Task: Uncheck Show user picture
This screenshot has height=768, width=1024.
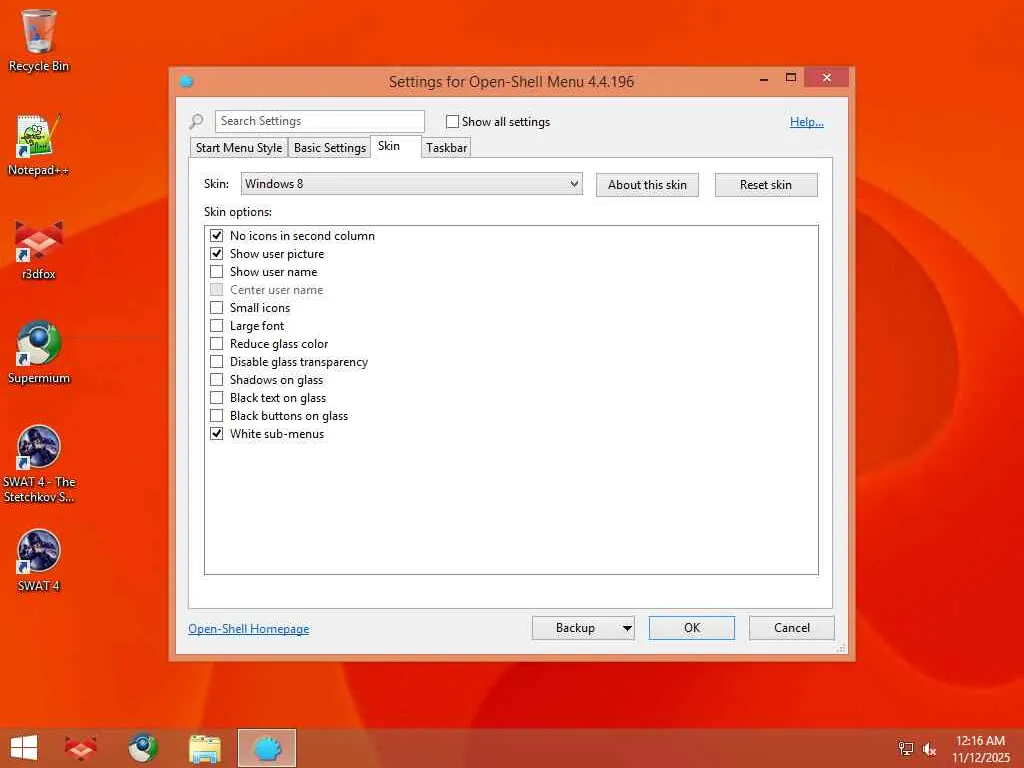Action: pos(216,253)
